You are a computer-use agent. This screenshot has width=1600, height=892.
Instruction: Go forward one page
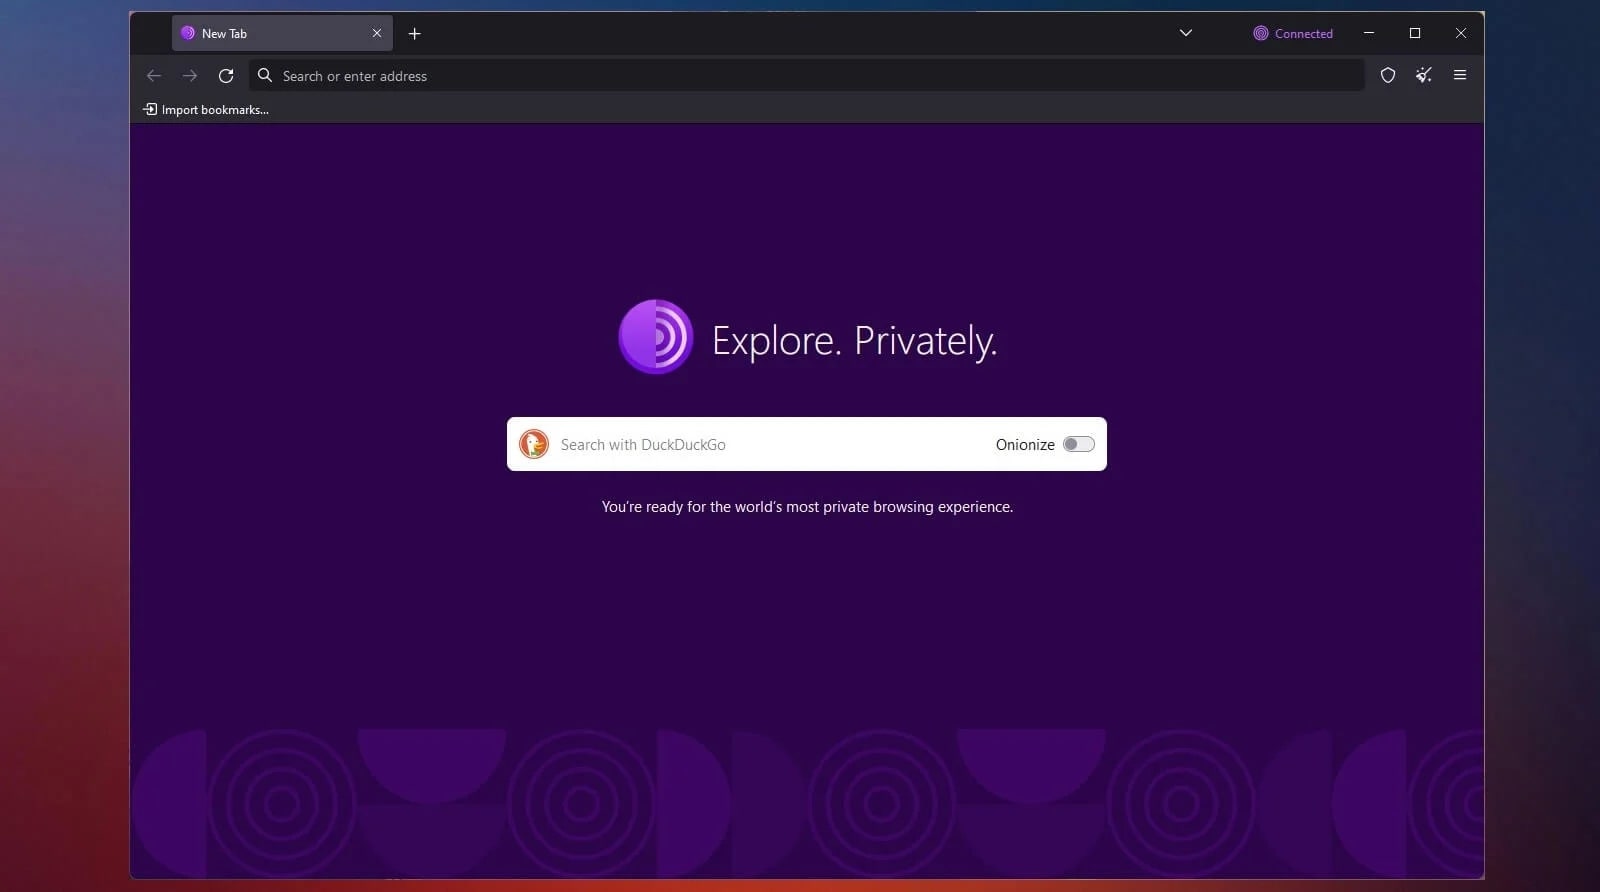pos(190,76)
